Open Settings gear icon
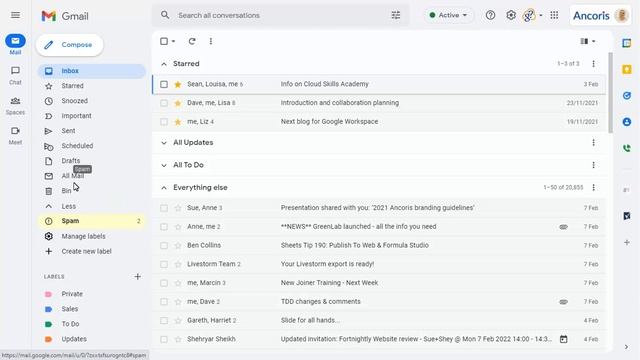This screenshot has height=360, width=640. coord(511,15)
